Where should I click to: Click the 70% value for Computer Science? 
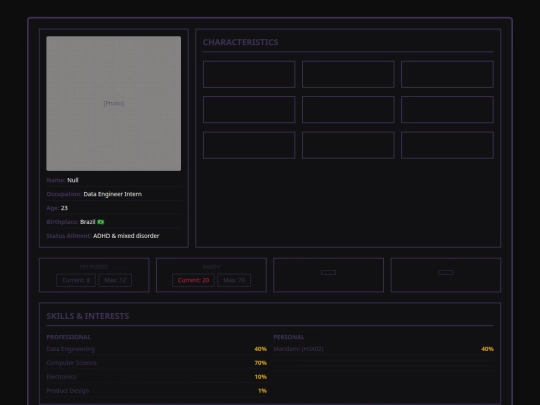tap(260, 363)
